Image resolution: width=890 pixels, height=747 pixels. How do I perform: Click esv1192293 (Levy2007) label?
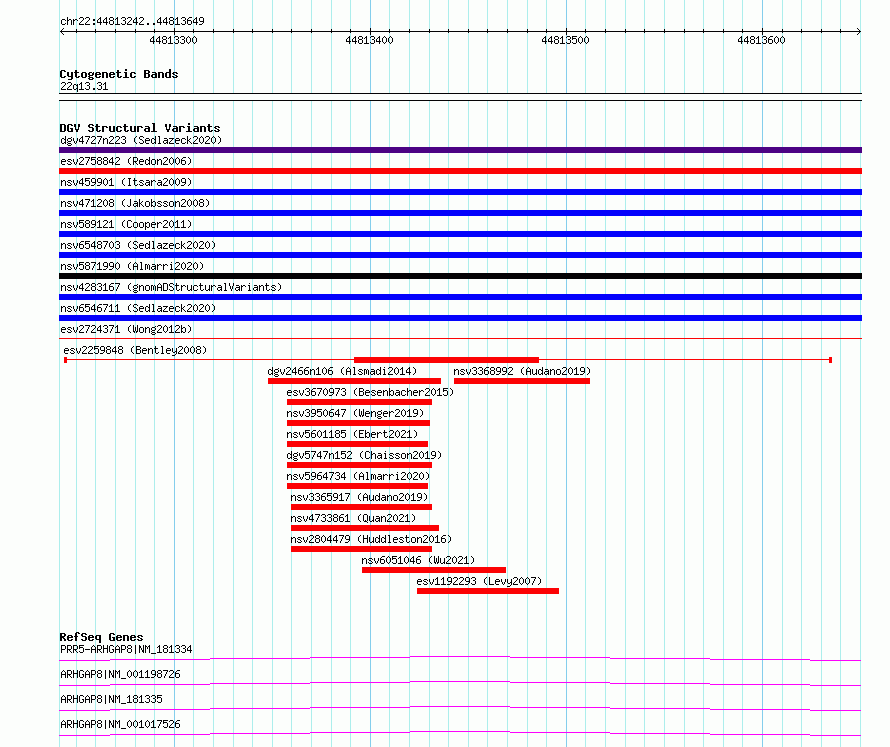pyautogui.click(x=479, y=581)
